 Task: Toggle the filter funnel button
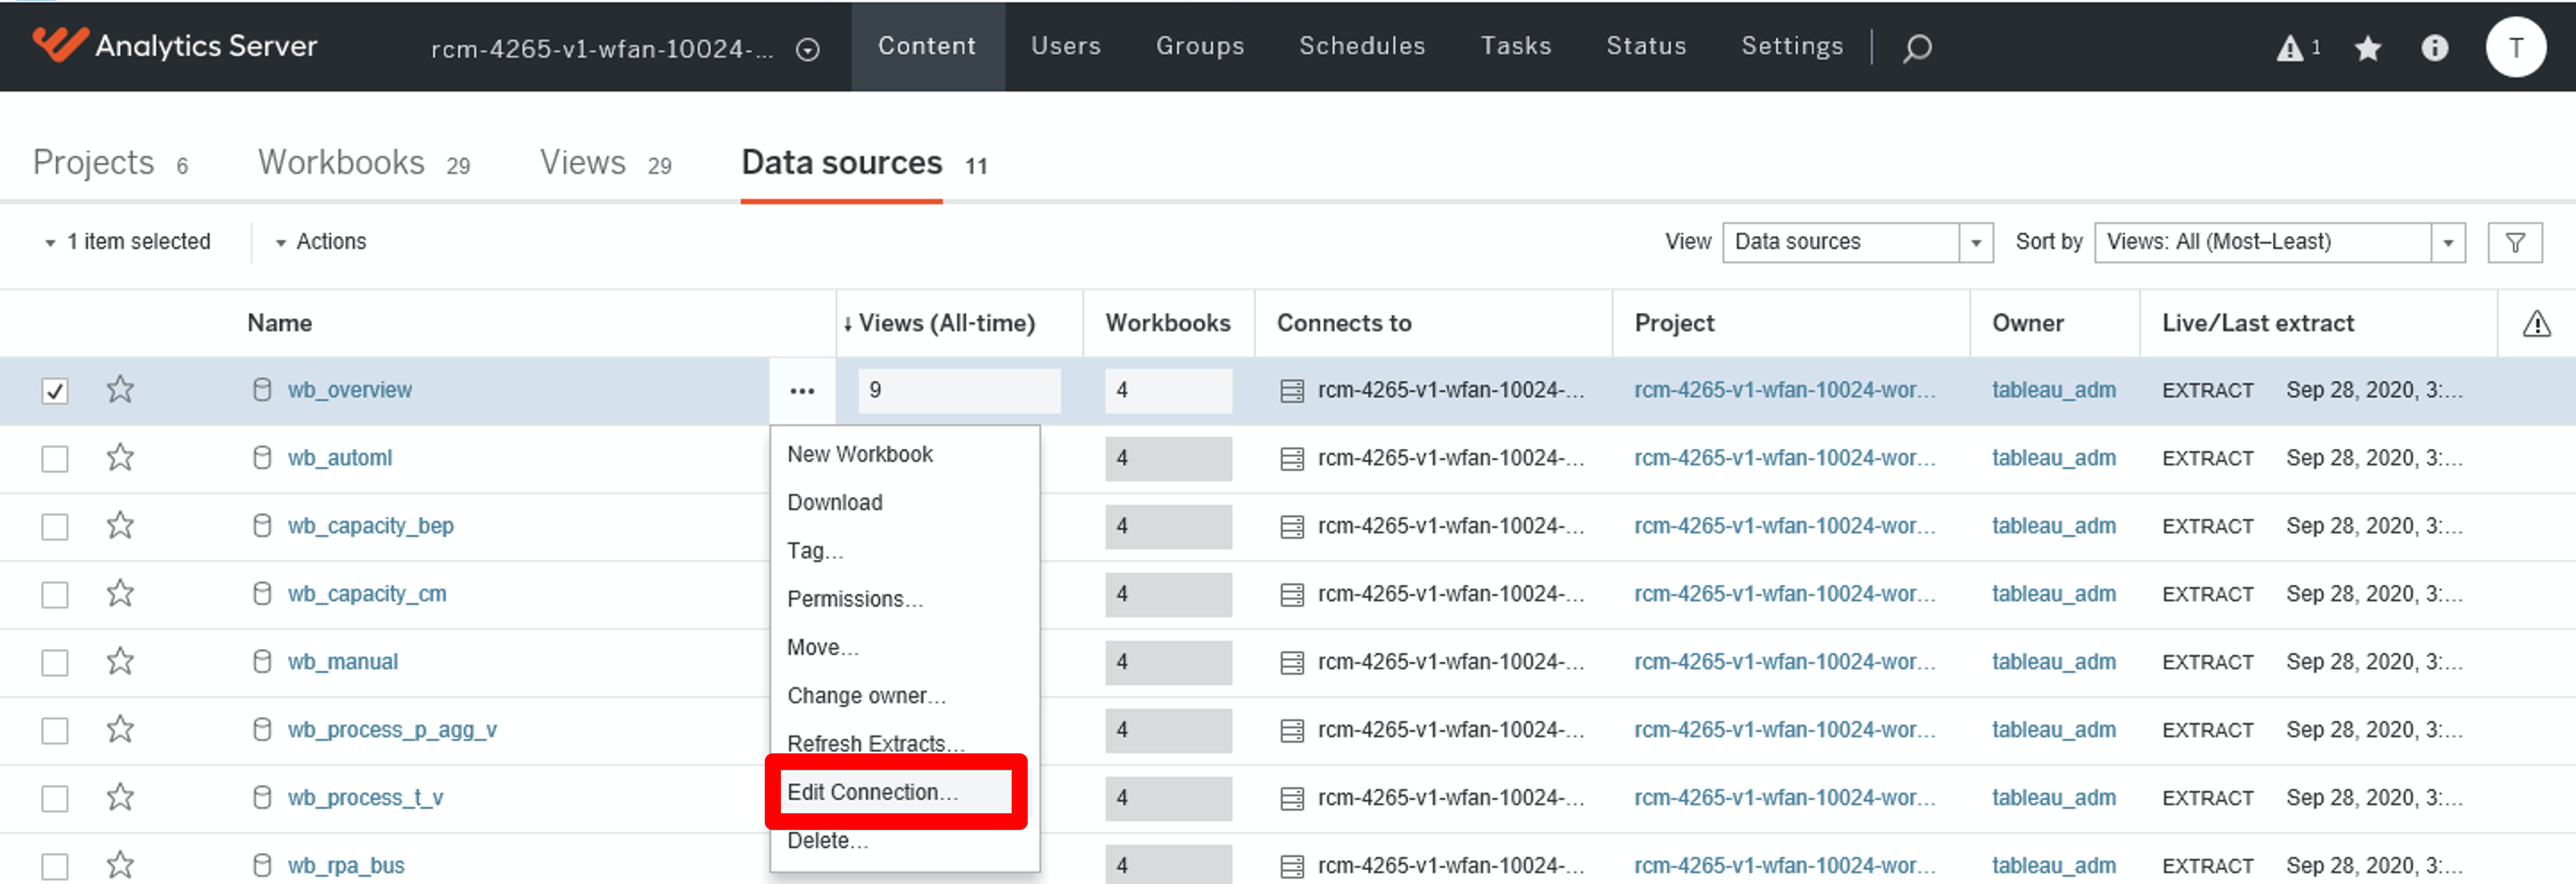[x=2514, y=242]
